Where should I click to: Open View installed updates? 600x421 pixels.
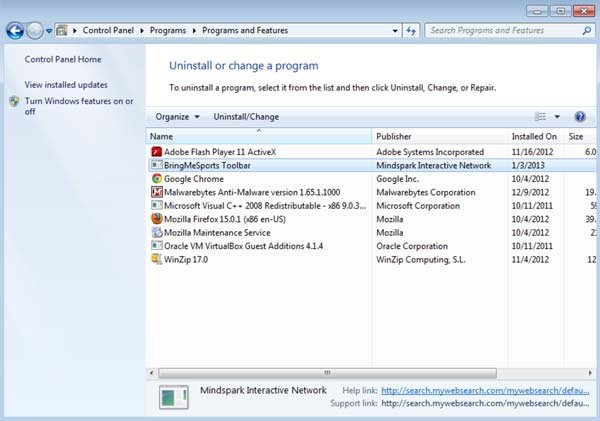66,85
